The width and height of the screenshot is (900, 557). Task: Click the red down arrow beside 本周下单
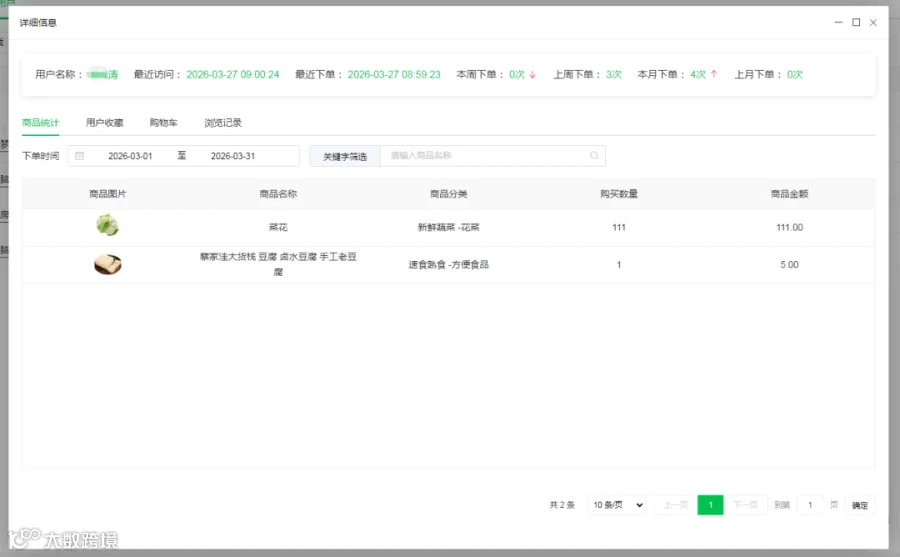(533, 75)
